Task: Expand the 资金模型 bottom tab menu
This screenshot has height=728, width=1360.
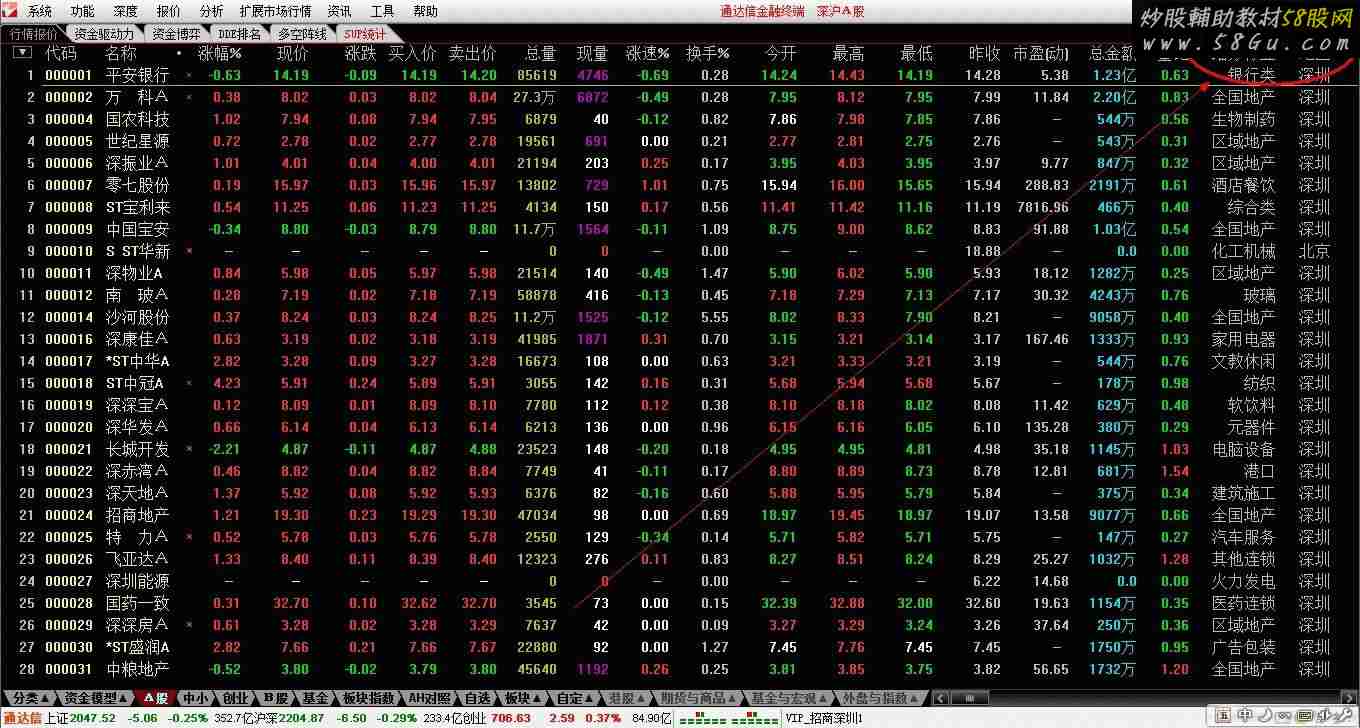Action: 96,698
